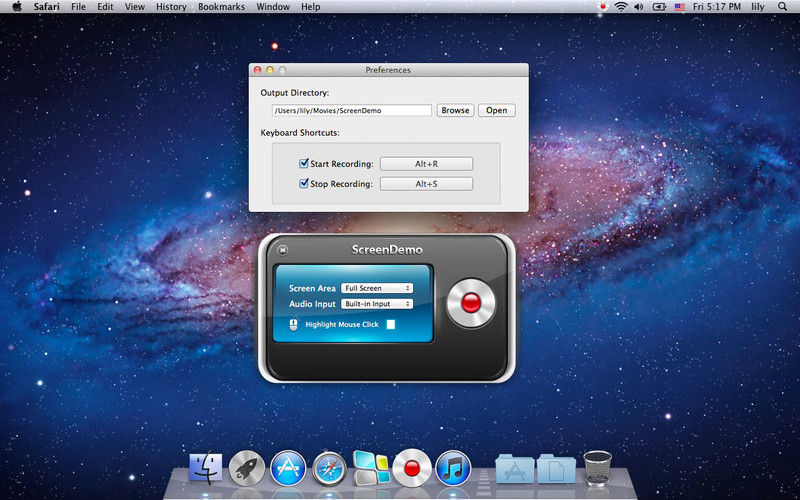Screen dimensions: 800x500
Task: Toggle the Stop Recording shortcut checkbox
Action: [x=304, y=183]
